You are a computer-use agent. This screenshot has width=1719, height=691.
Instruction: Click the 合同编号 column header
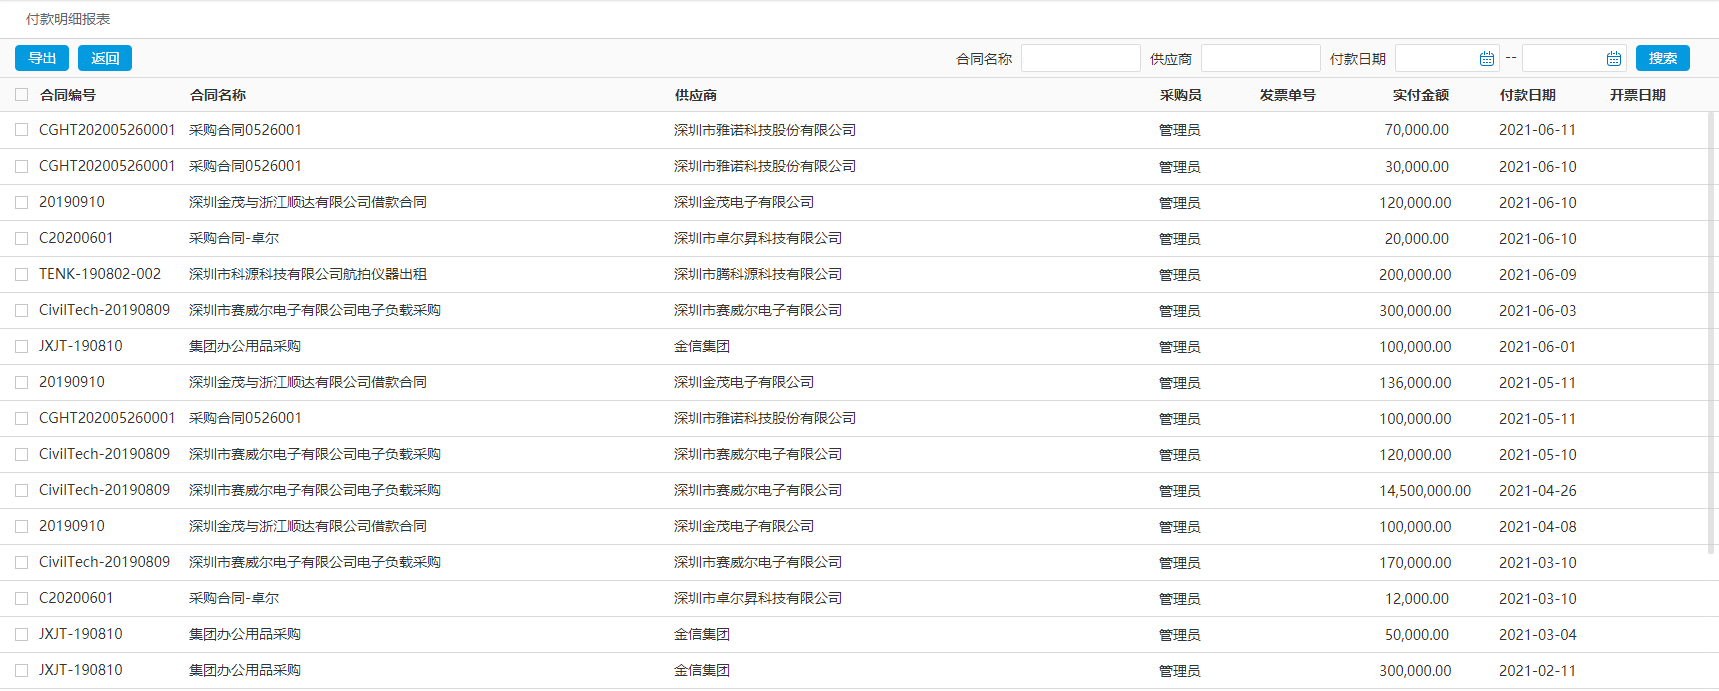[x=68, y=95]
